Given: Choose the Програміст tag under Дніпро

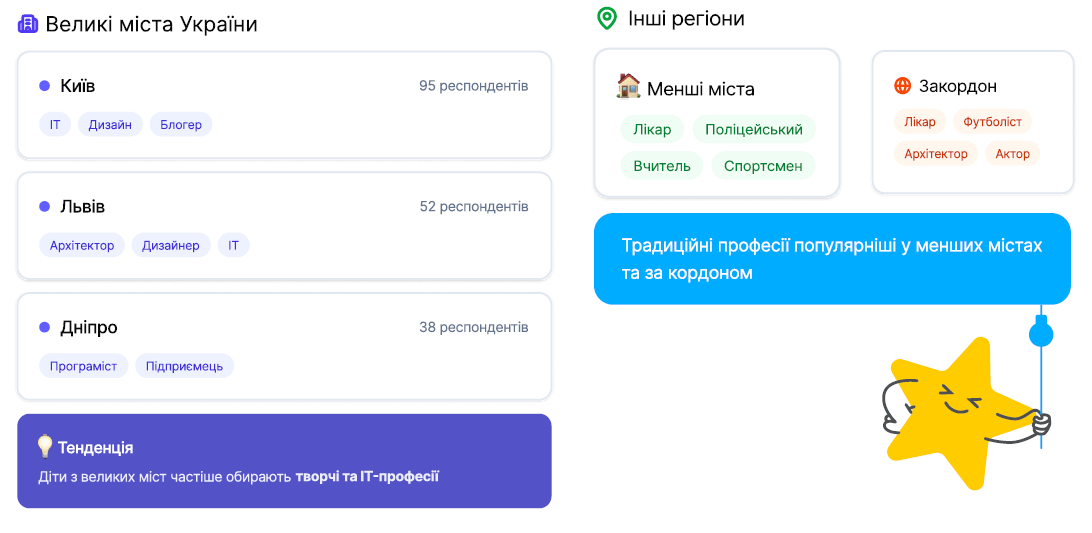Looking at the screenshot, I should tap(83, 366).
